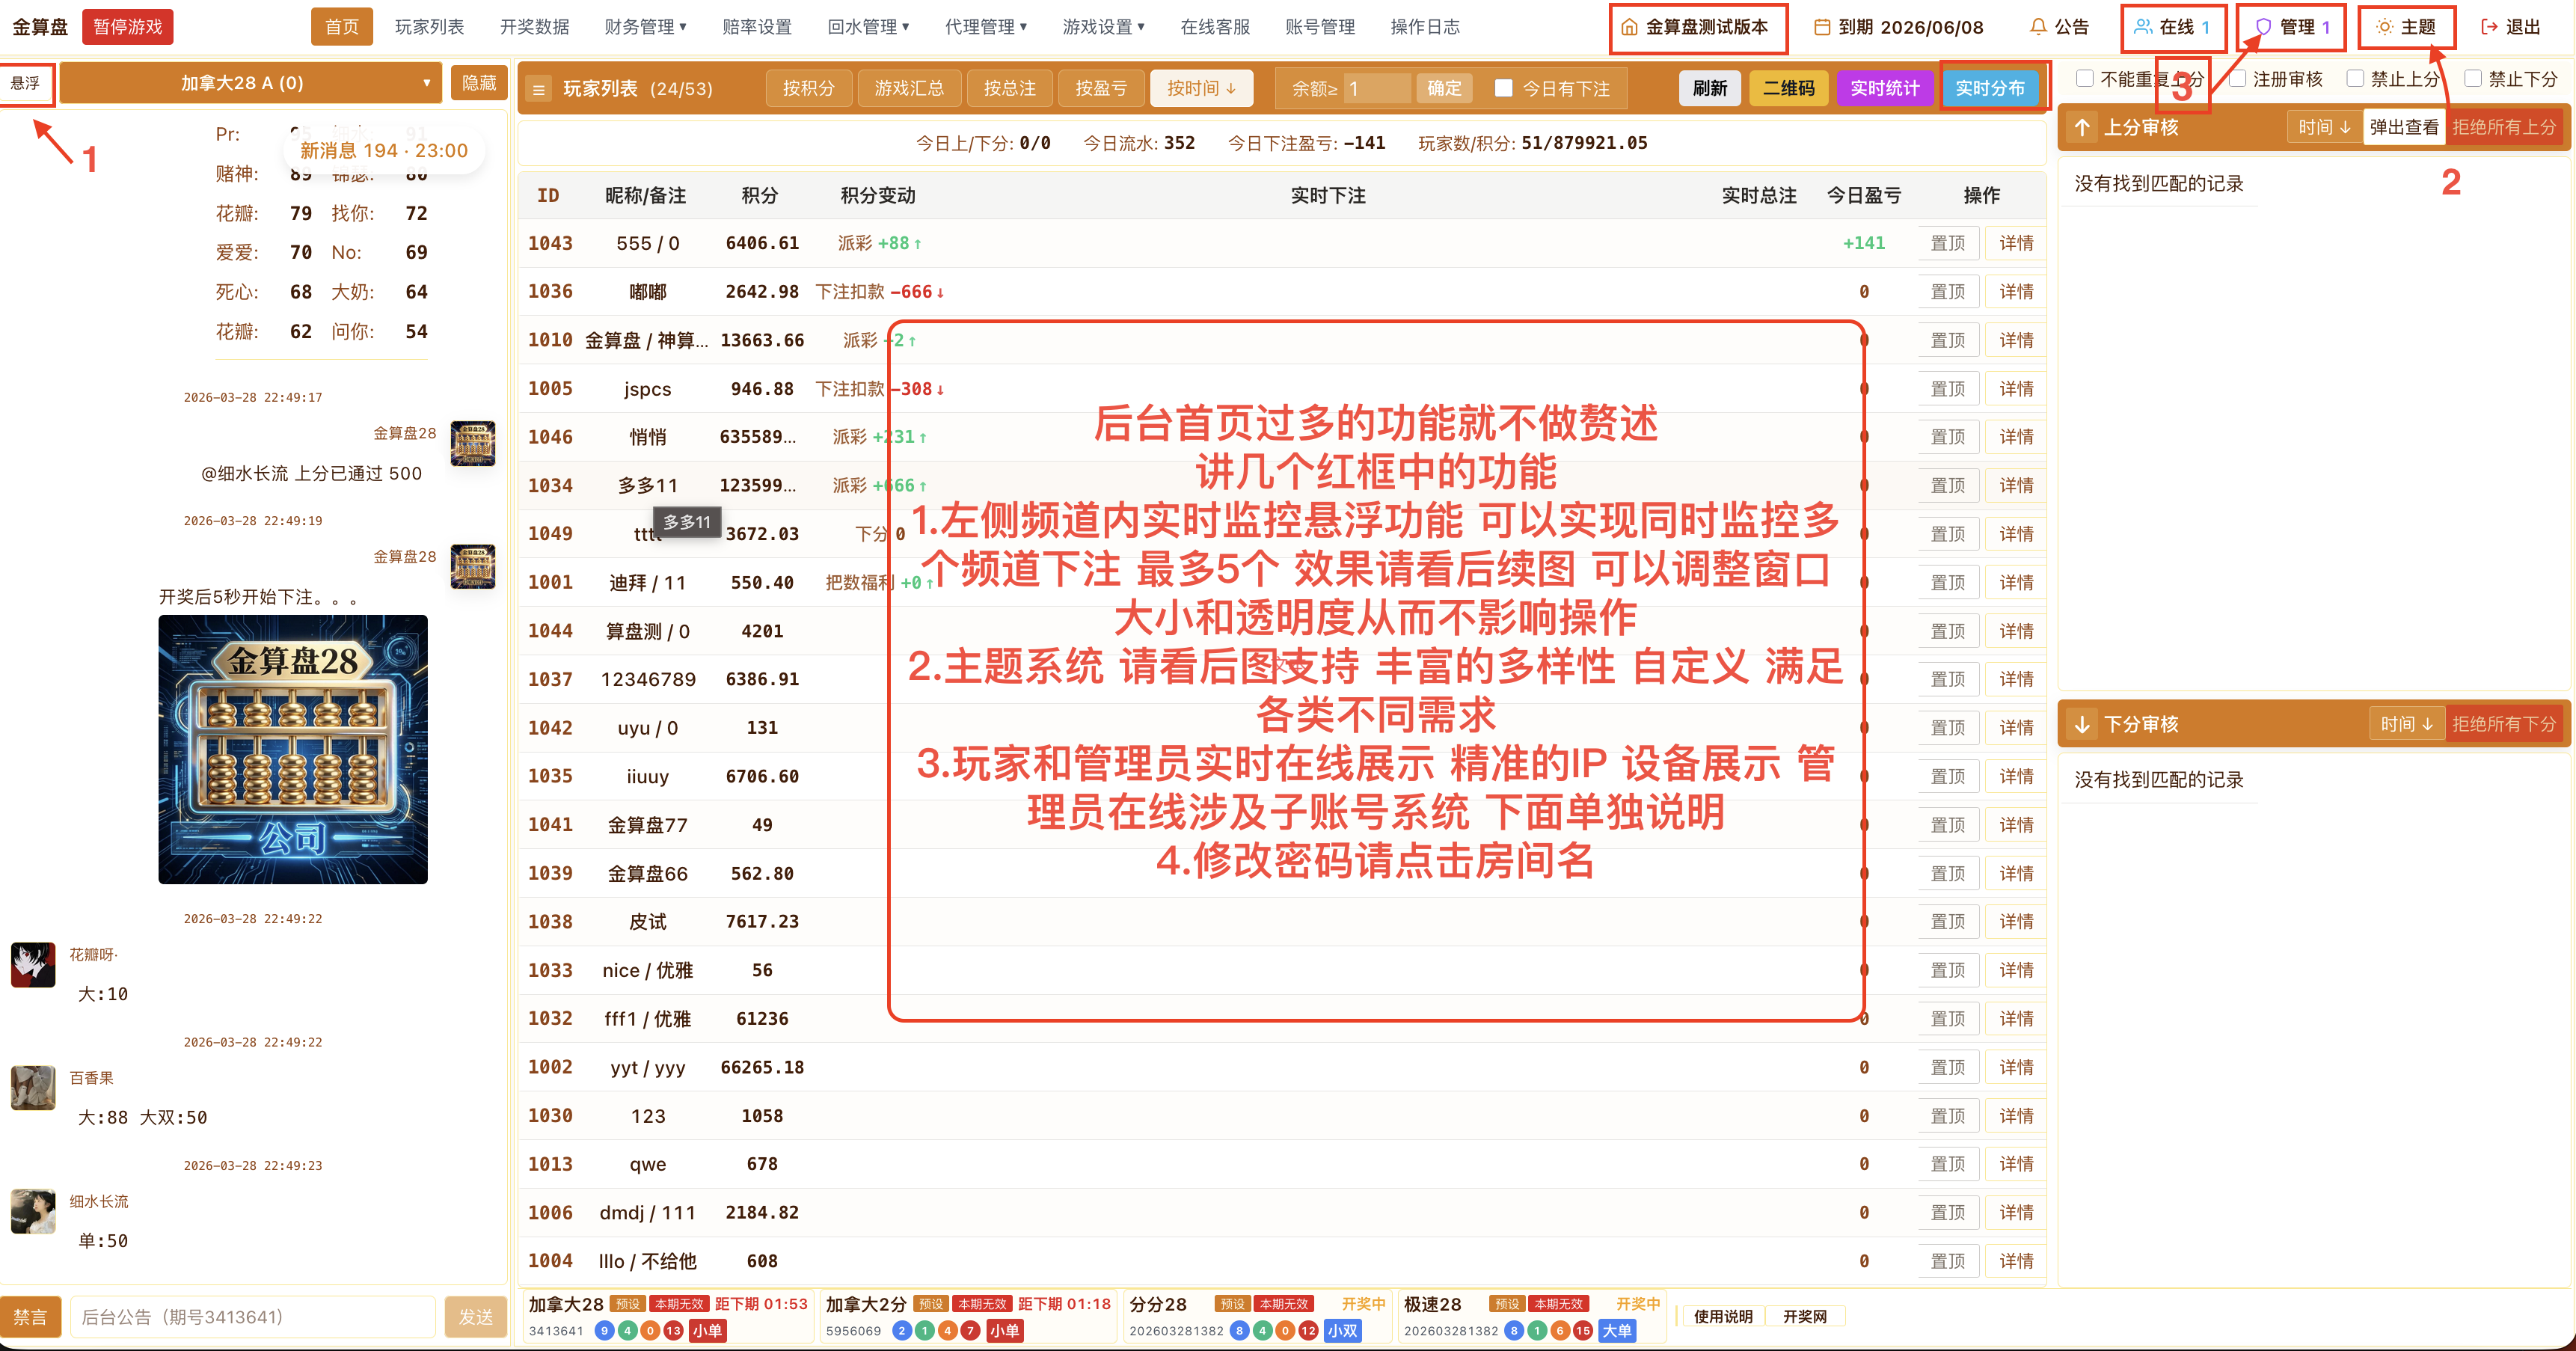Click 游戏汇总 button

click(x=909, y=89)
